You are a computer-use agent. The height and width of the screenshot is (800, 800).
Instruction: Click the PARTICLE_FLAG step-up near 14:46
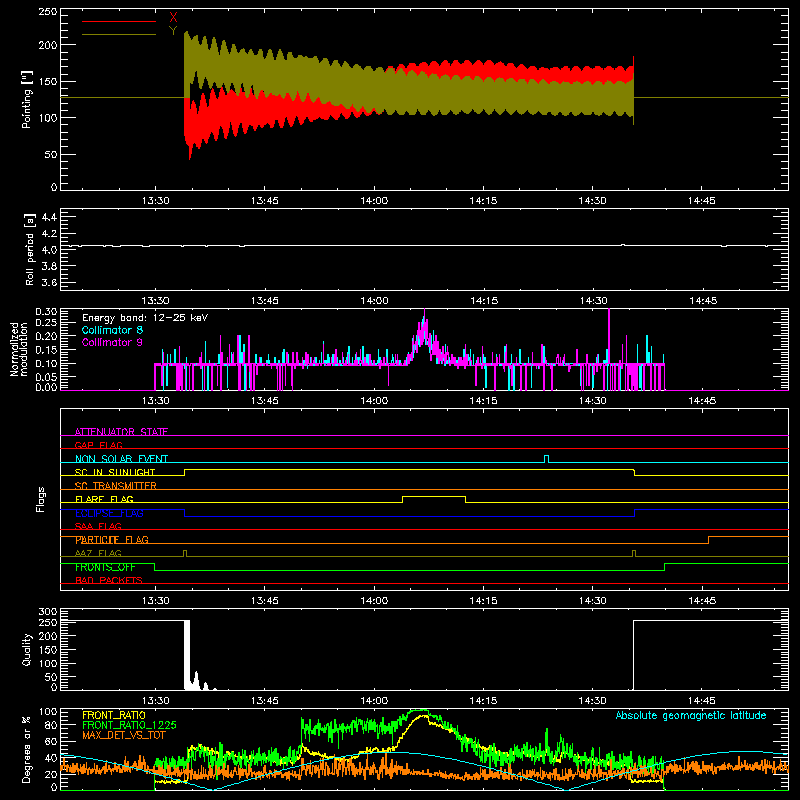(708, 540)
